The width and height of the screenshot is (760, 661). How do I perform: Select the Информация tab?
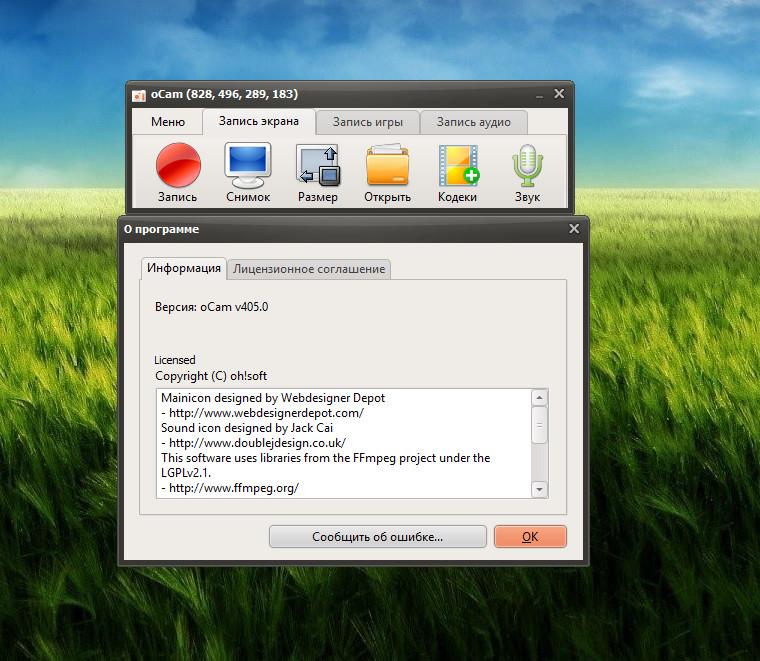[x=184, y=268]
